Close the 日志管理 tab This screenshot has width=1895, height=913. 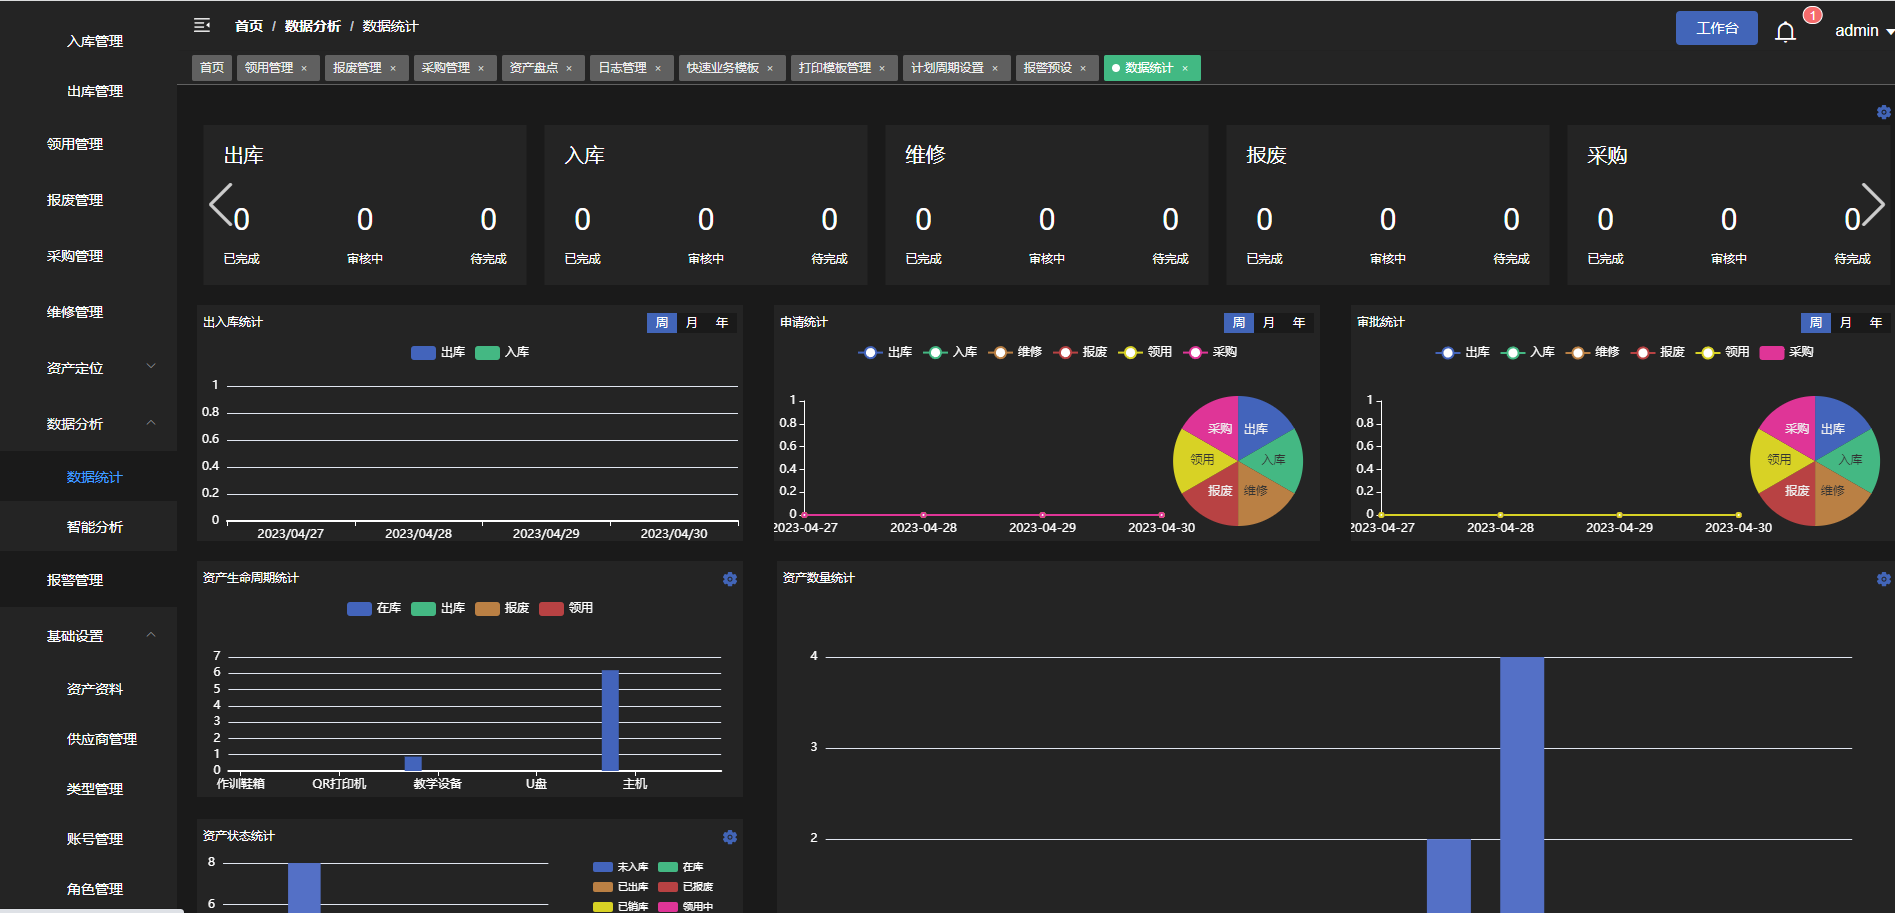click(658, 68)
